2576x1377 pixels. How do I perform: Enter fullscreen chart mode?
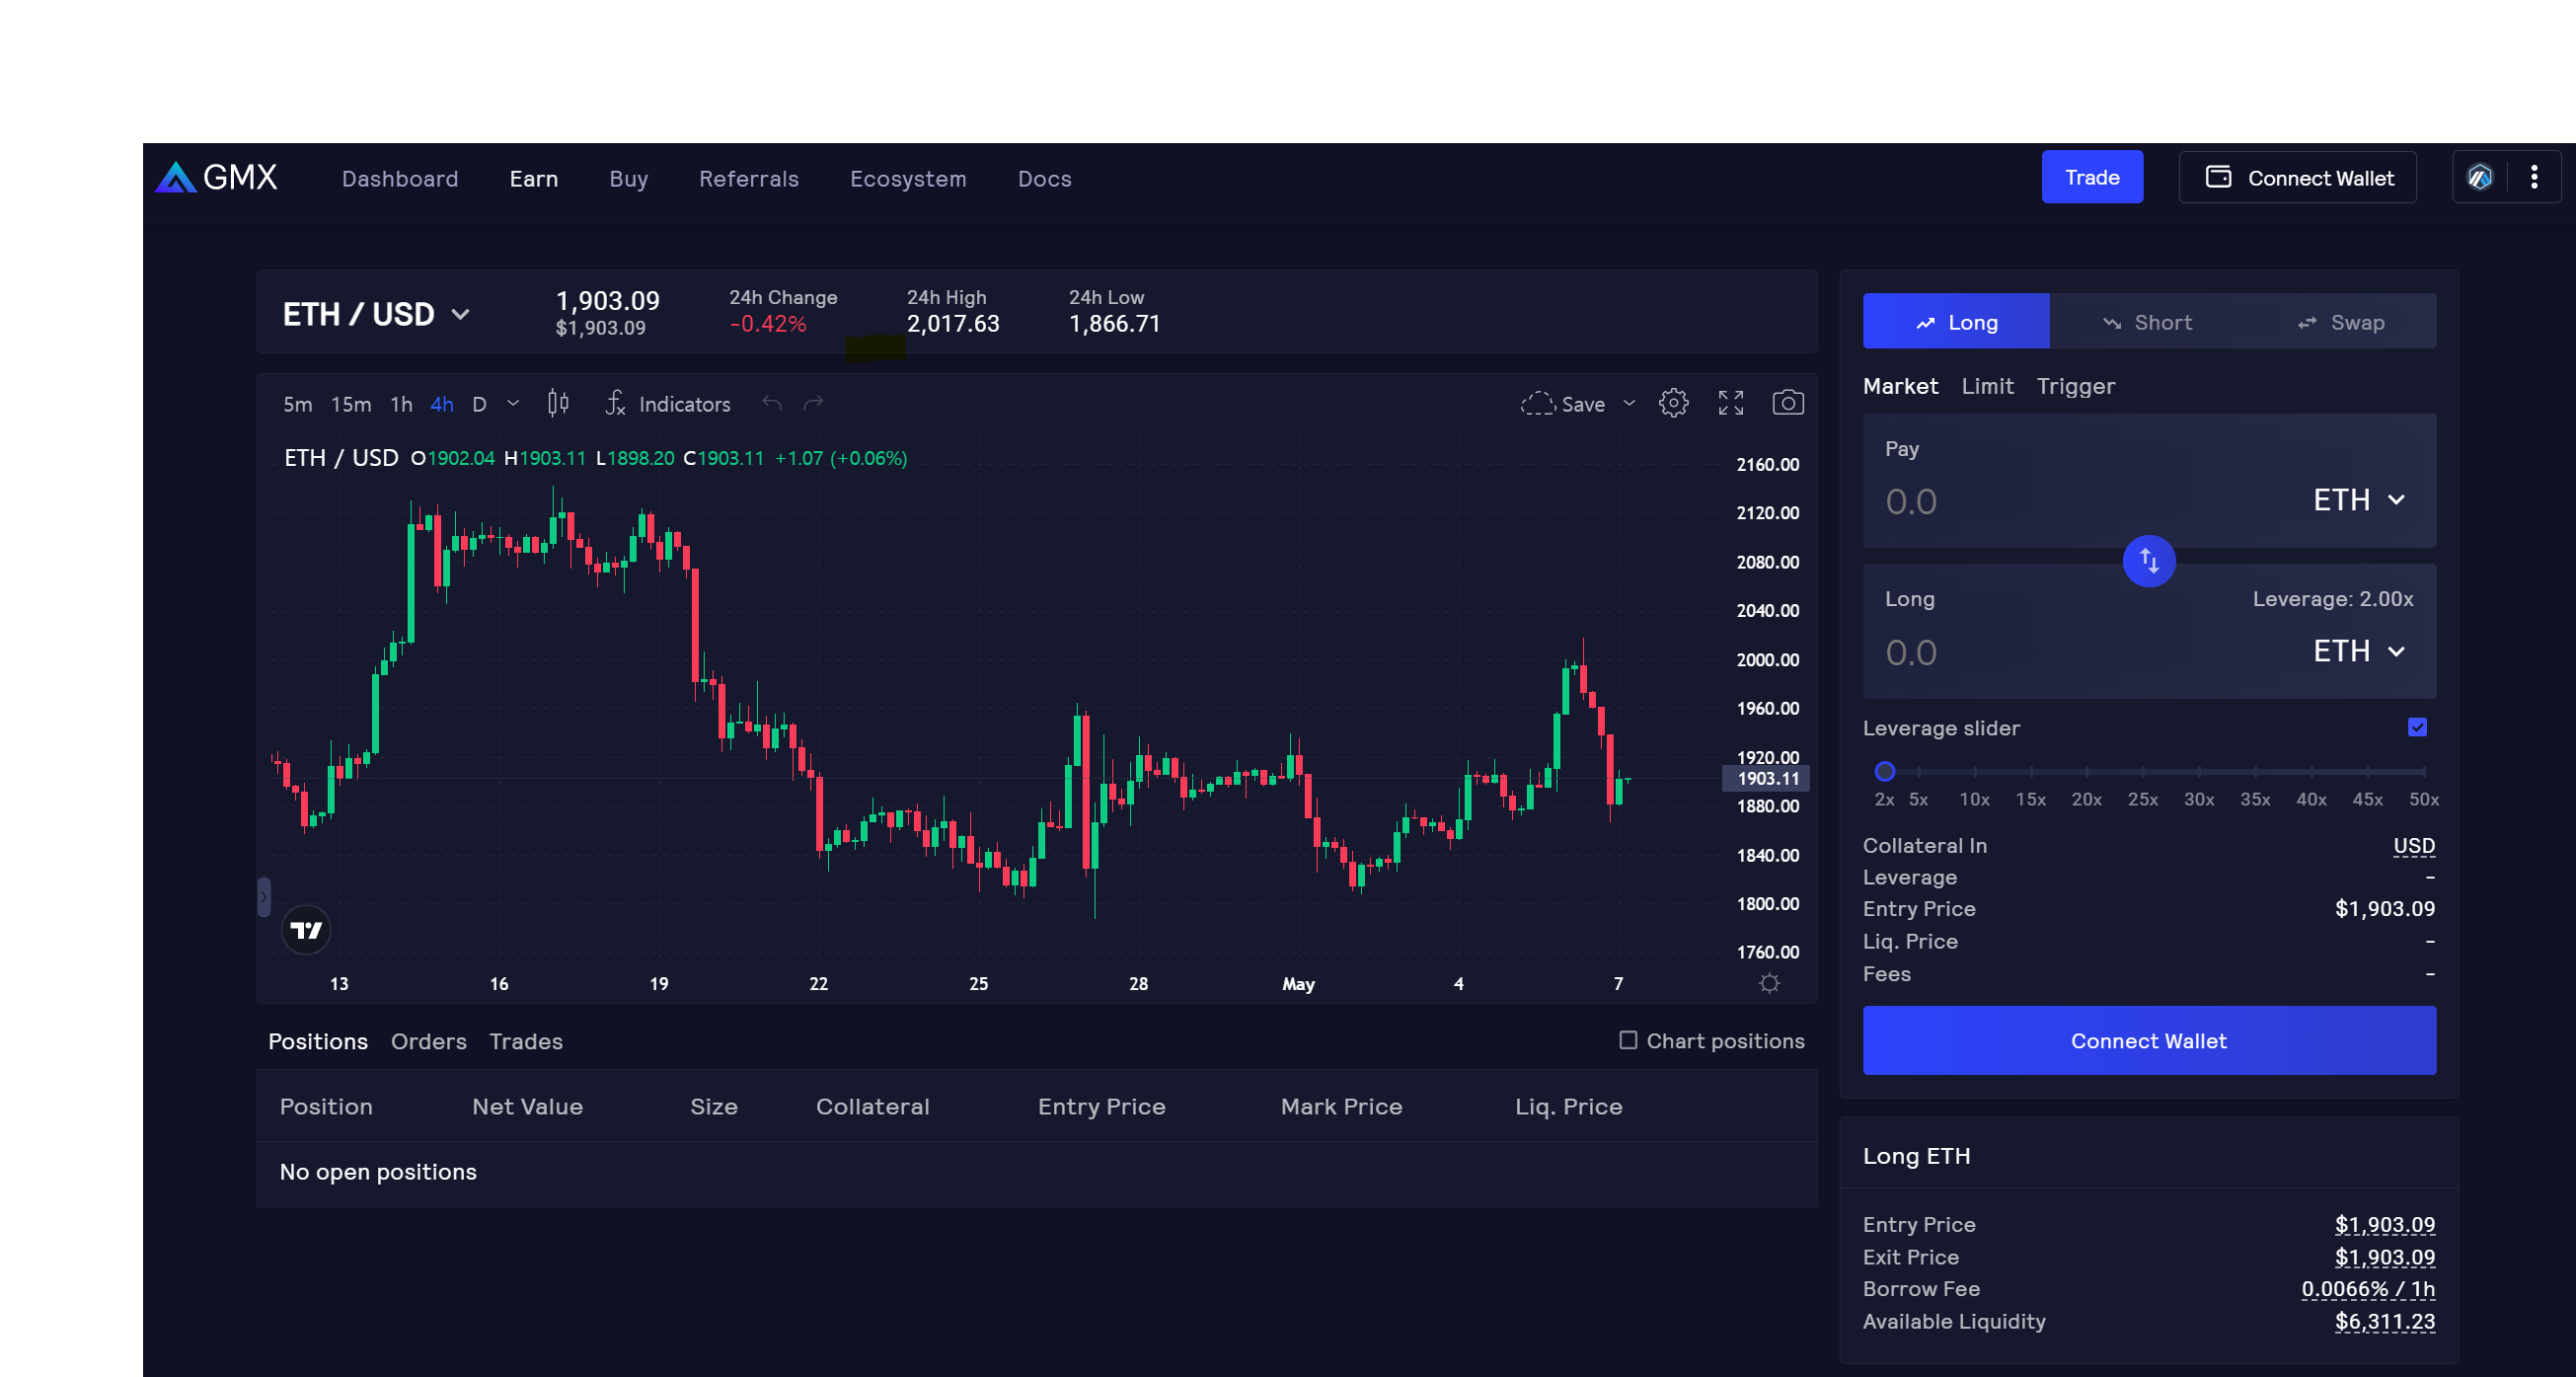coord(1731,402)
